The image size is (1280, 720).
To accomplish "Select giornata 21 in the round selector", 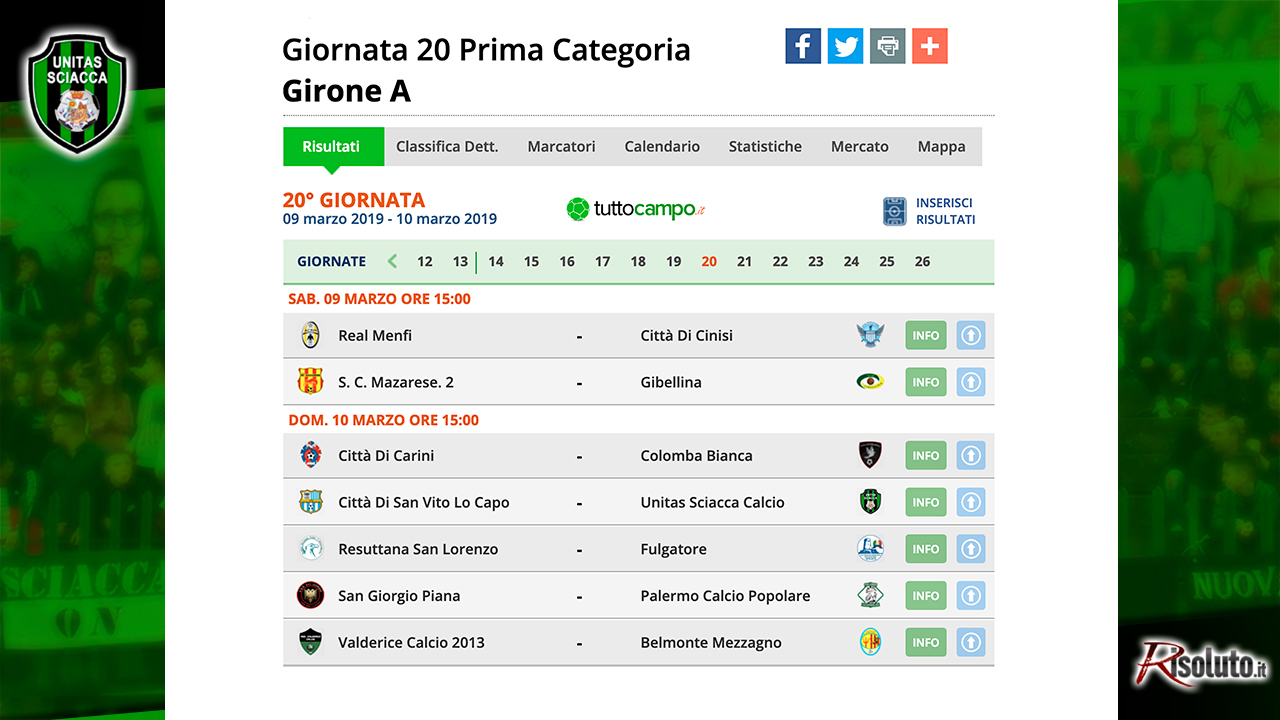I will coord(744,261).
